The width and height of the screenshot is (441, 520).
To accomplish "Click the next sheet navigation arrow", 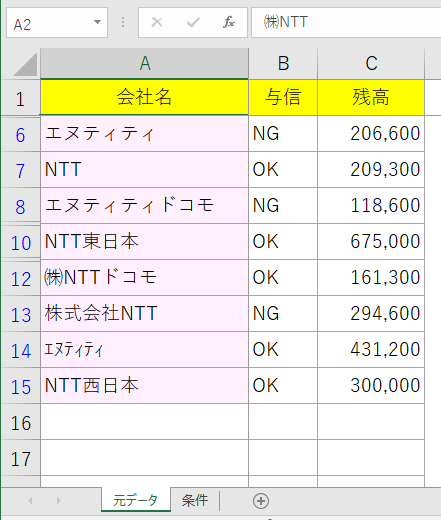I will coord(59,500).
